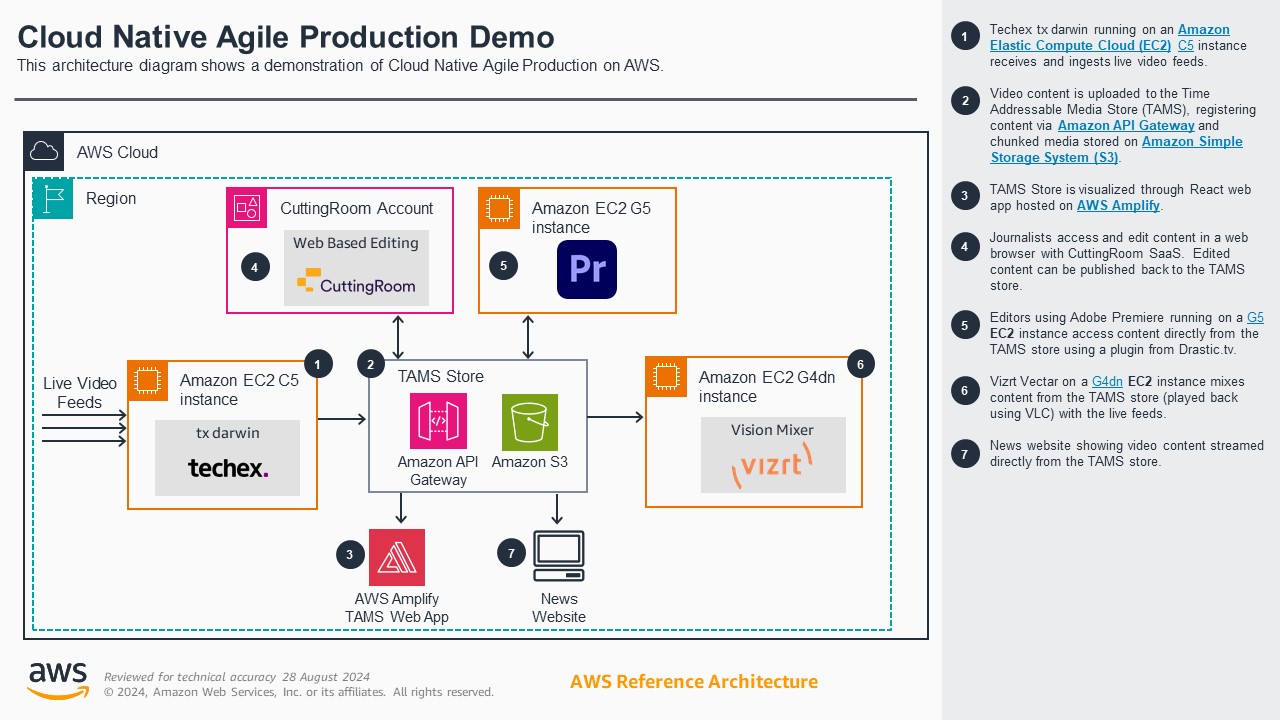Select the vizrt Vision Mixer logo
The height and width of the screenshot is (720, 1280).
(771, 464)
